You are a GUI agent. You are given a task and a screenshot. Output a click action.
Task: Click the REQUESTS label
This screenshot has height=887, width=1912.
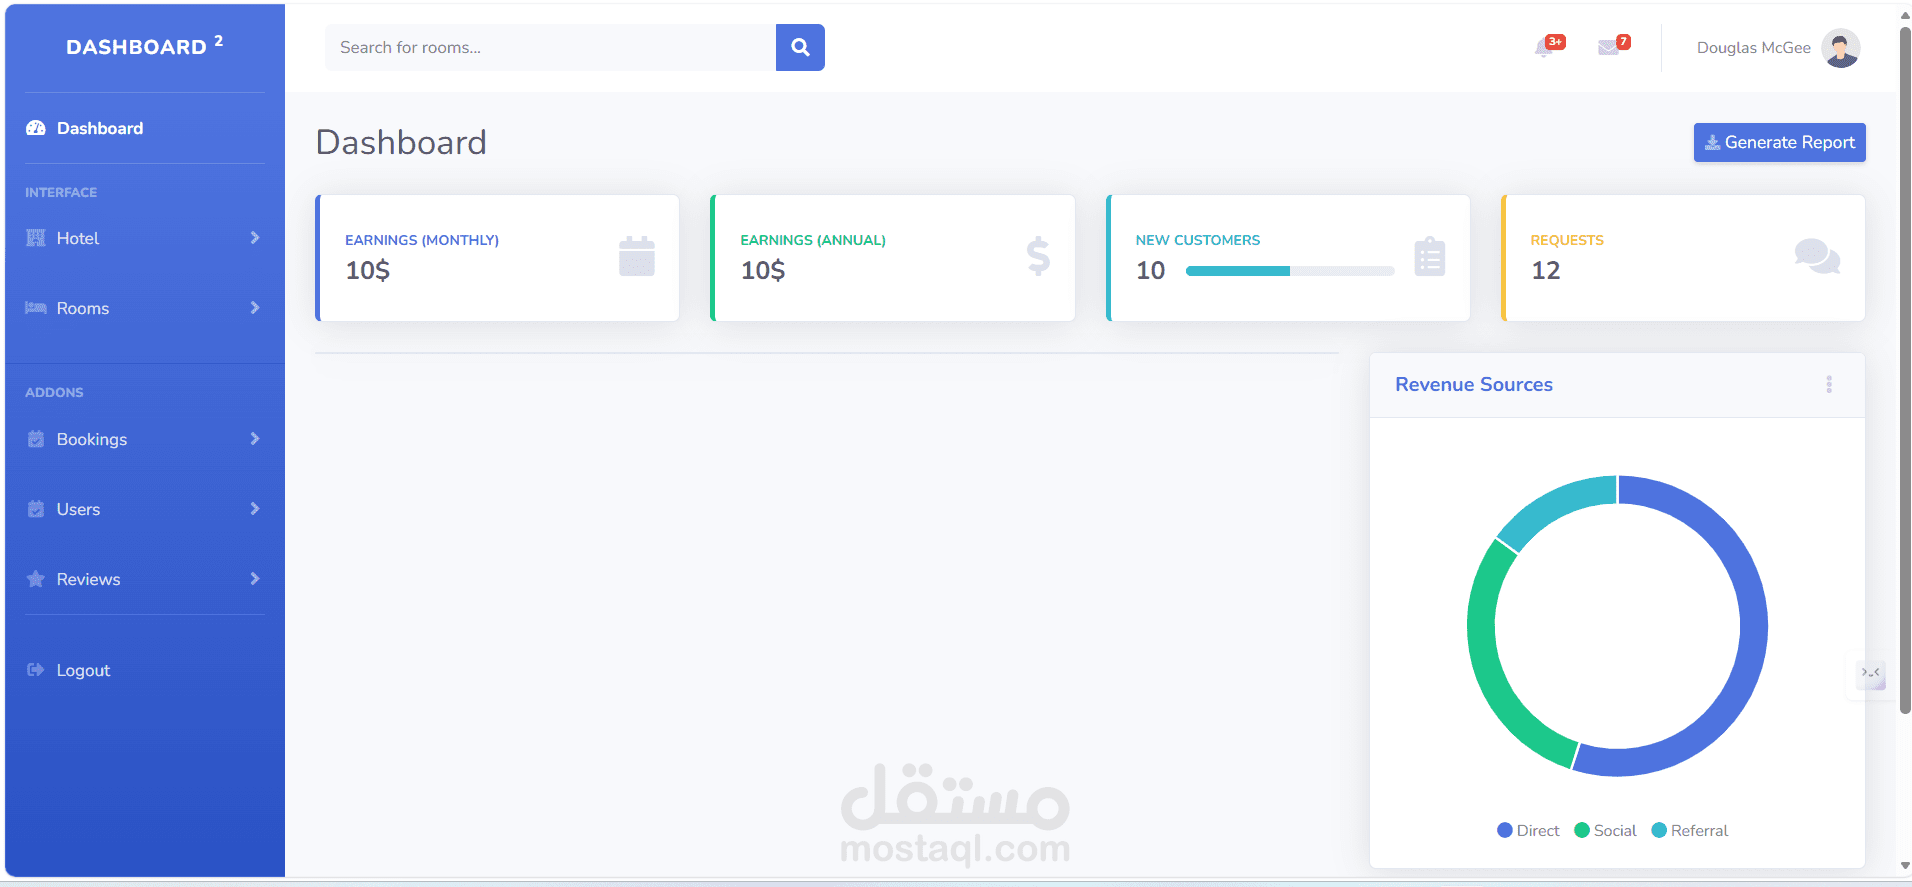(1567, 240)
